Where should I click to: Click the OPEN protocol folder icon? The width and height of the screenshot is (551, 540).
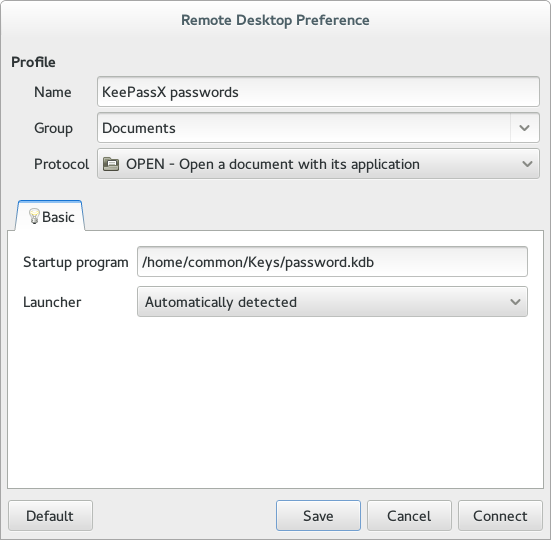111,164
